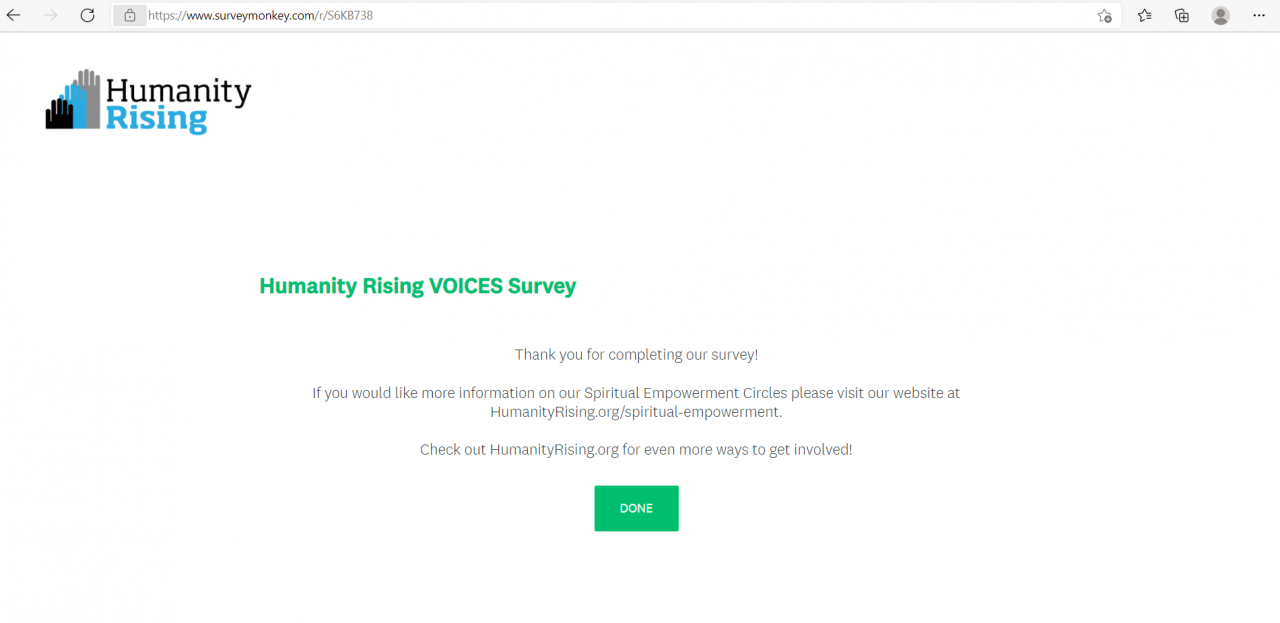Click the raised hands logo graphic
1280x623 pixels.
pyautogui.click(x=73, y=100)
